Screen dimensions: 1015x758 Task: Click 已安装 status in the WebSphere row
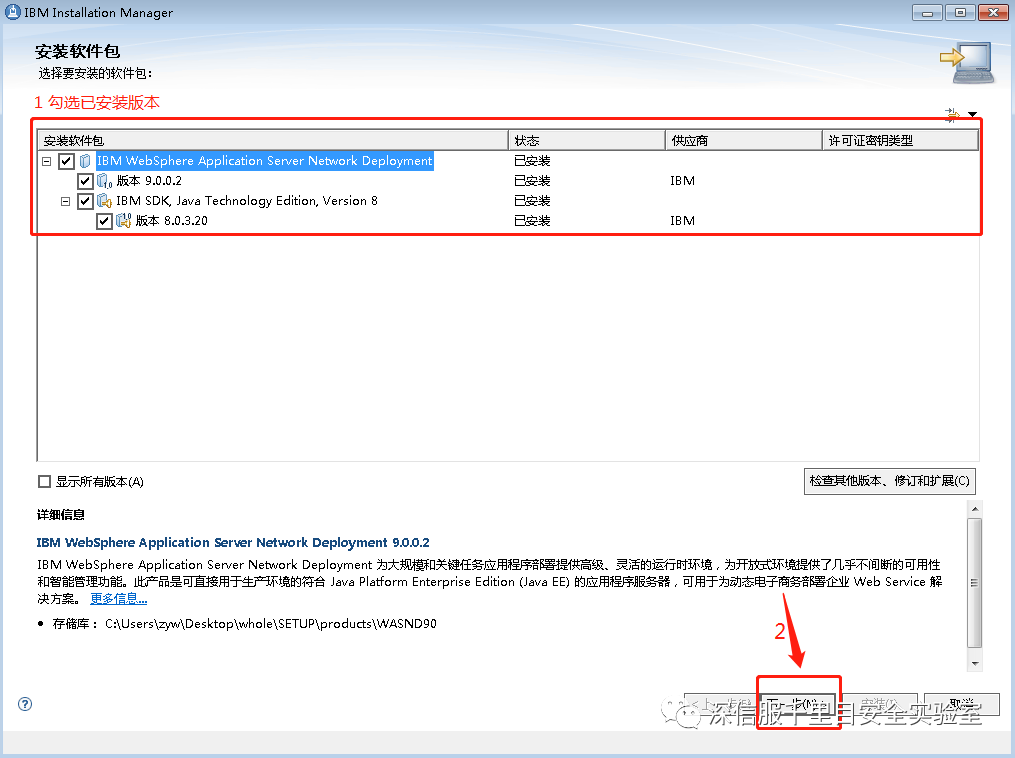(532, 161)
